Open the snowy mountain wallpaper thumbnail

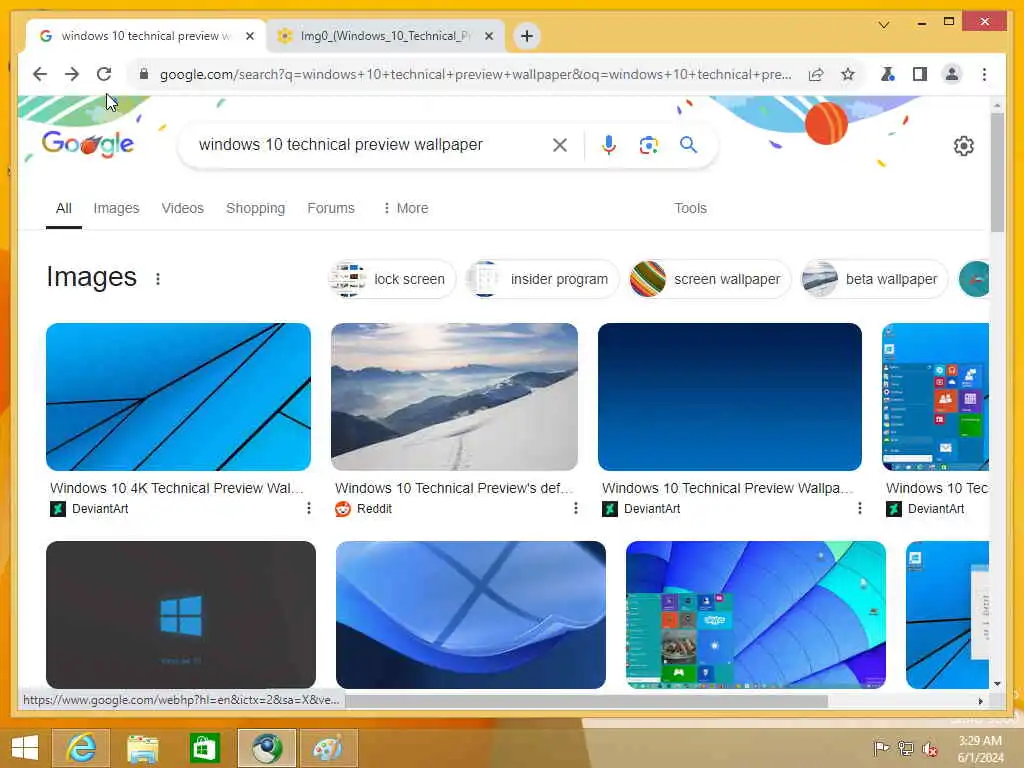point(455,396)
